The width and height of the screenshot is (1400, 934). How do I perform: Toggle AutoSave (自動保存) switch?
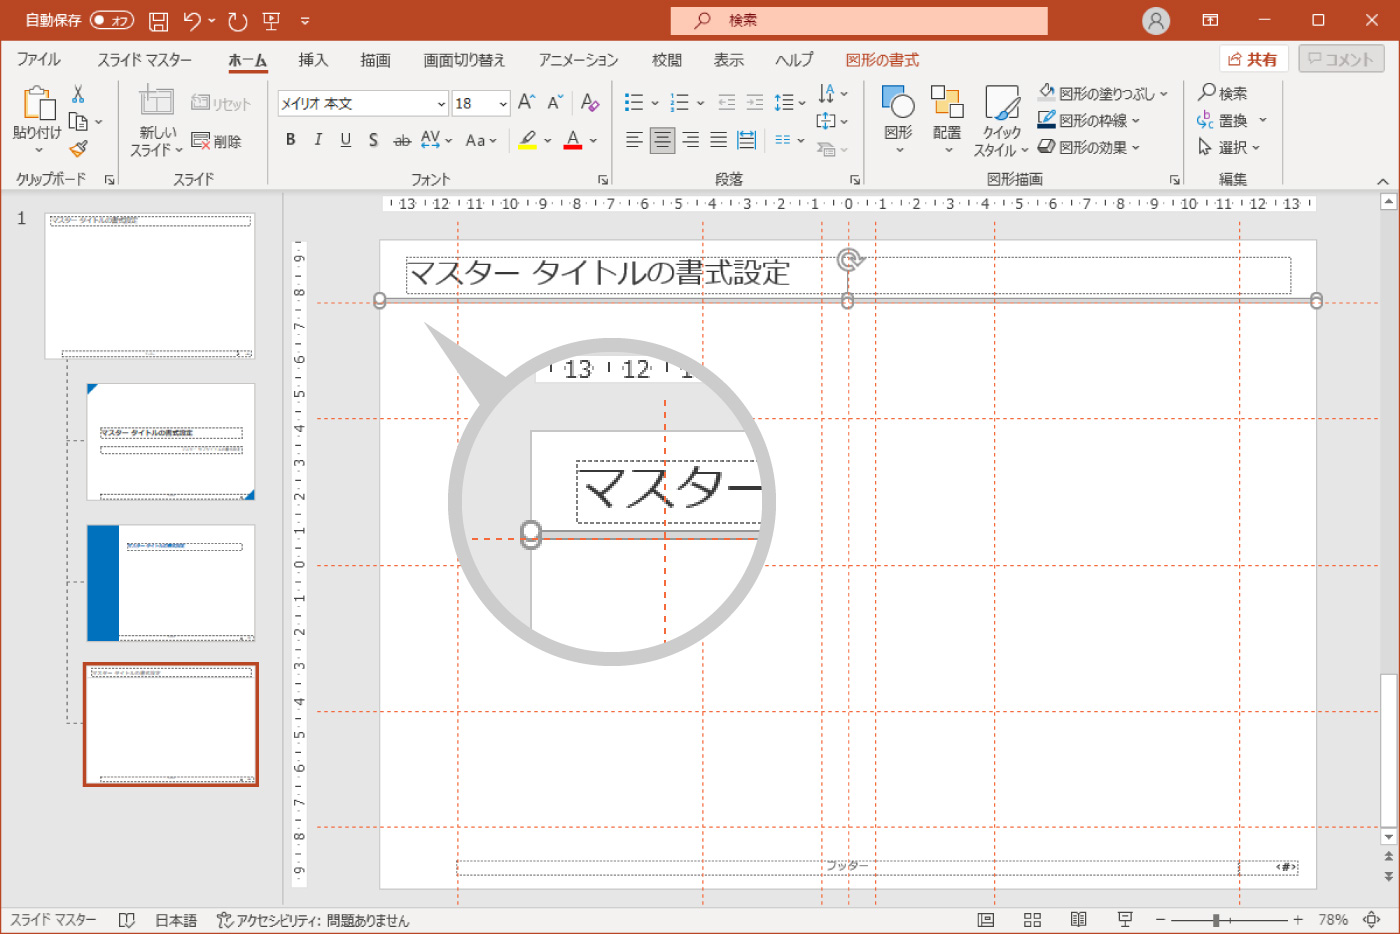click(x=111, y=20)
